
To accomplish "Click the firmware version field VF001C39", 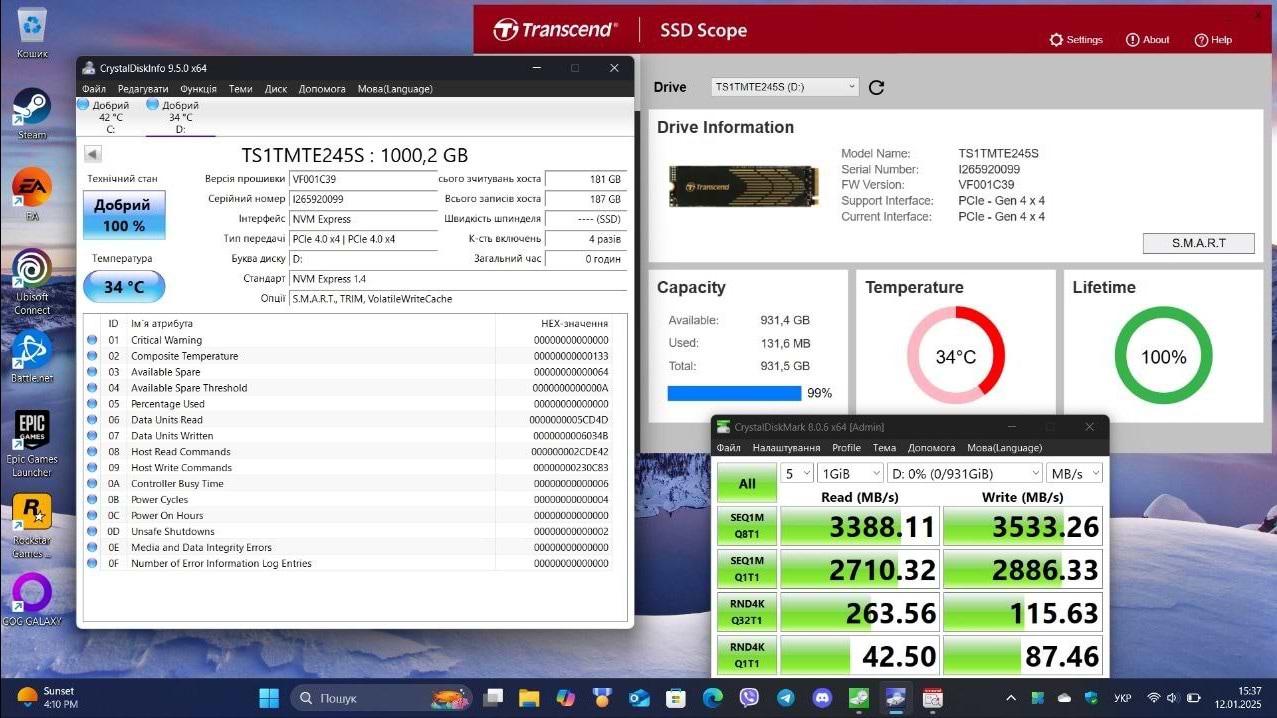I will [x=363, y=179].
